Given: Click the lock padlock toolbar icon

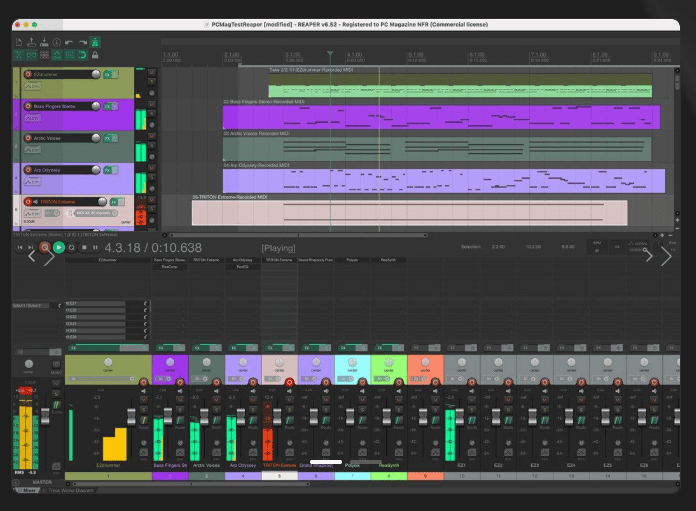Looking at the screenshot, I should click(x=95, y=55).
